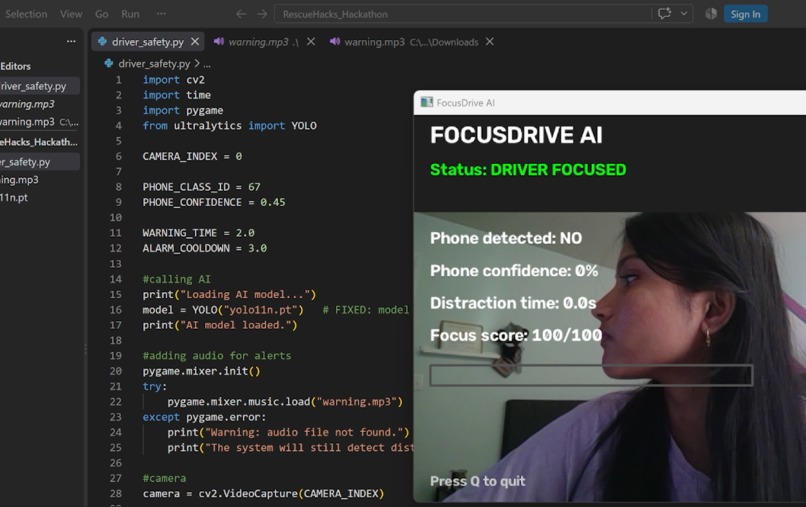Click the WARNING_TIME = 2.0 line

[198, 233]
